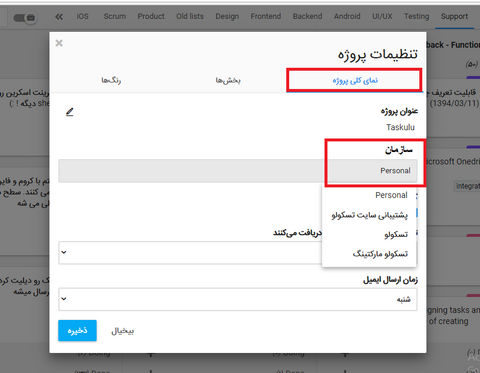The width and height of the screenshot is (480, 373).
Task: Switch to the Old lists tab
Action: coord(190,16)
